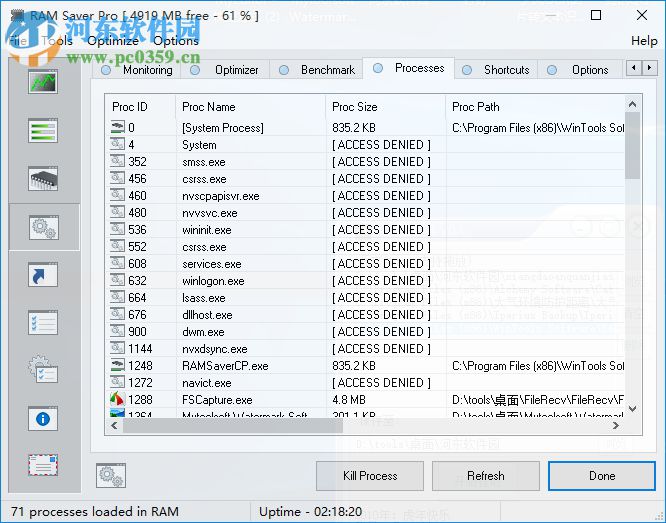This screenshot has height=523, width=666.
Task: Open the envelope mail sidebar icon
Action: [x=43, y=465]
